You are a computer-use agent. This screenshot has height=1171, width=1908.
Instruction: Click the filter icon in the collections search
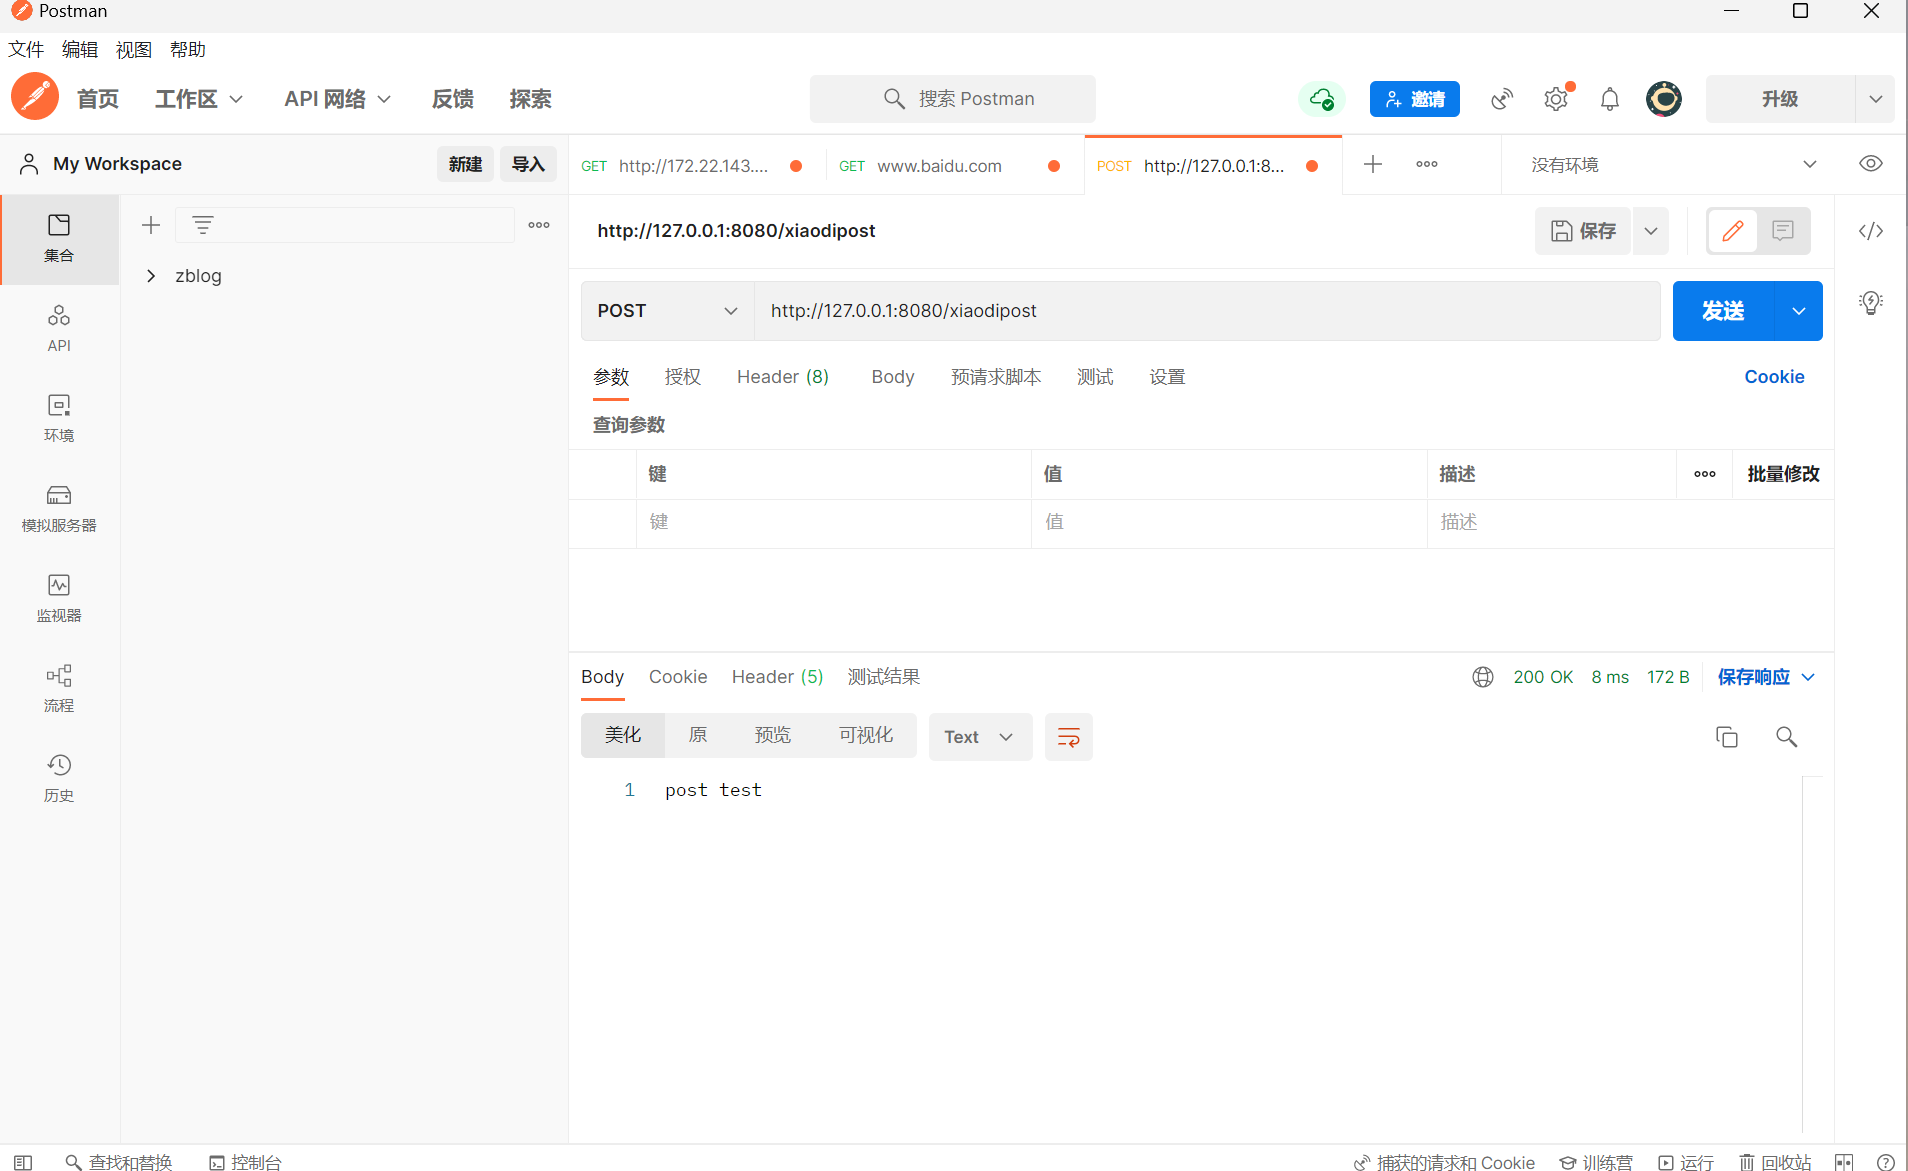tap(203, 225)
